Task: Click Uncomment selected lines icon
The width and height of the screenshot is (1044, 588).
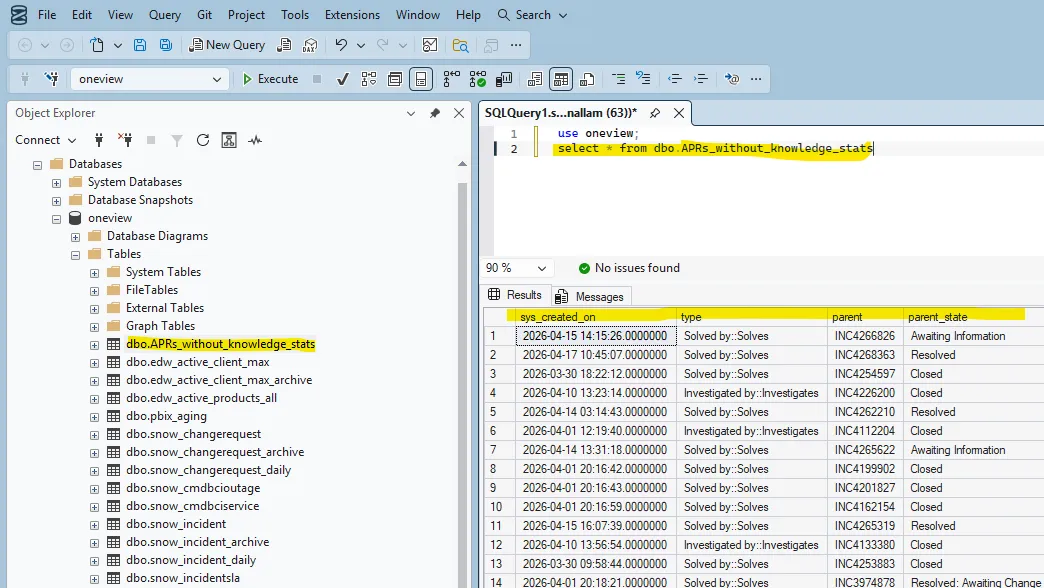Action: pos(643,79)
